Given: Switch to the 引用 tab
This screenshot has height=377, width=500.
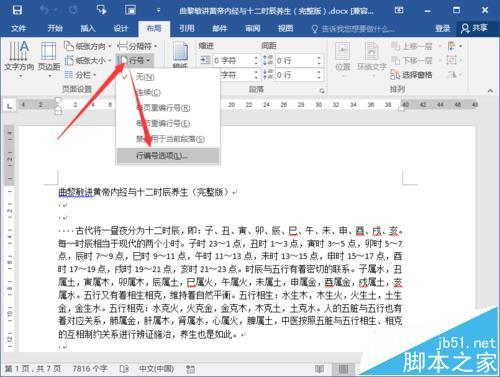Looking at the screenshot, I should click(187, 29).
